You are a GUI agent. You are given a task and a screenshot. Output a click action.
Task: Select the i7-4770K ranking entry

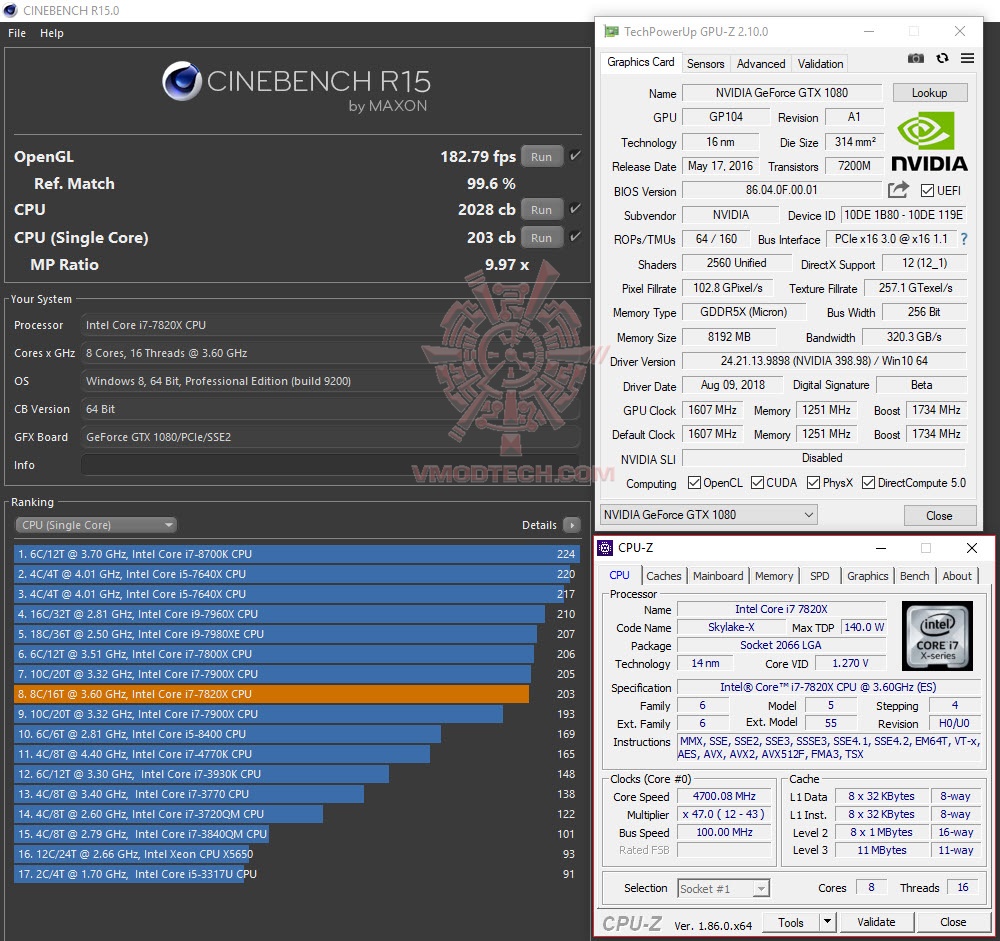(x=221, y=753)
